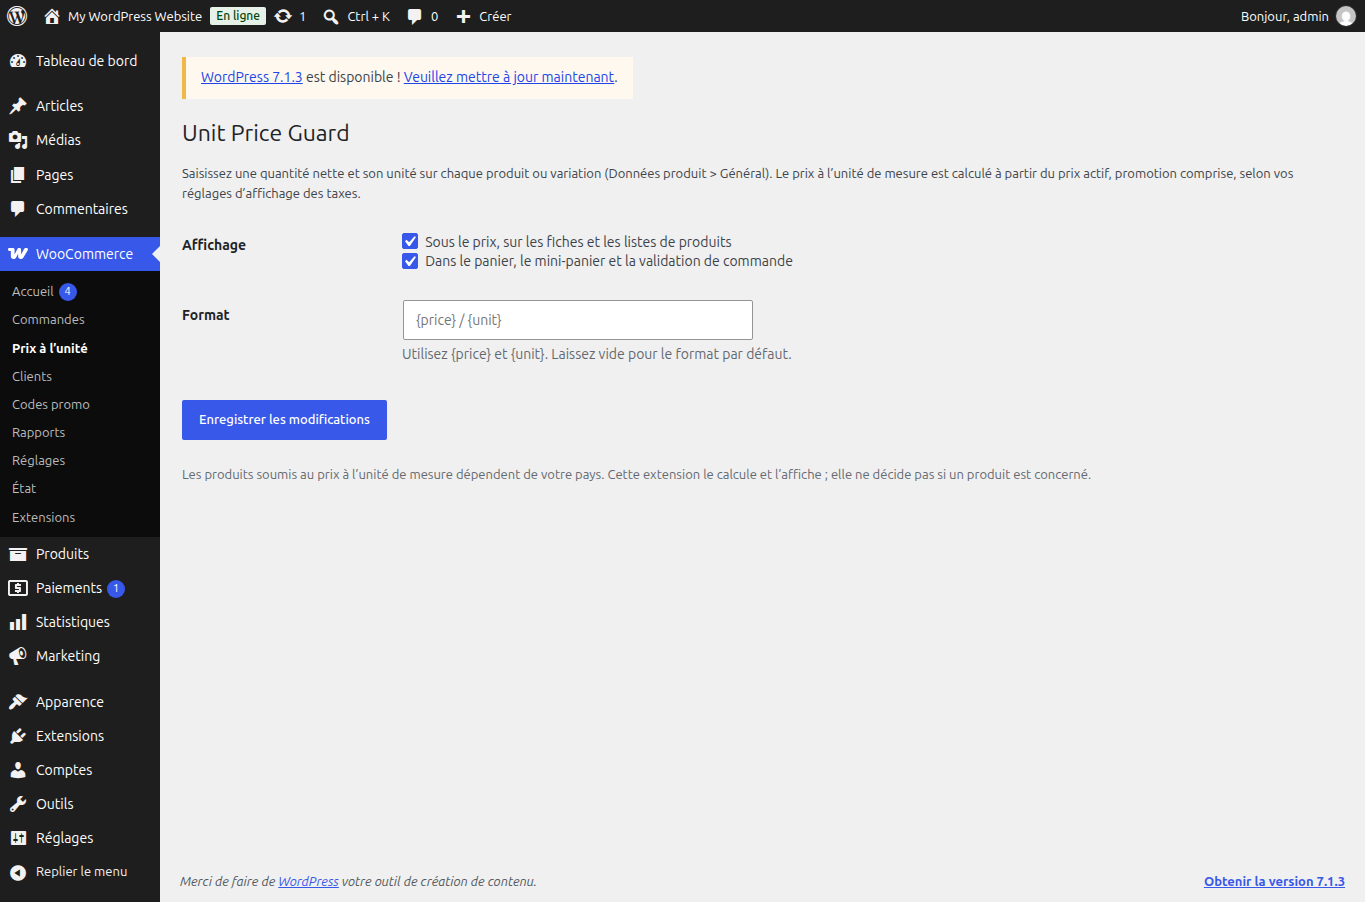Screen dimensions: 1365x902
Task: Click the Articles pushpin icon
Action: tap(18, 106)
